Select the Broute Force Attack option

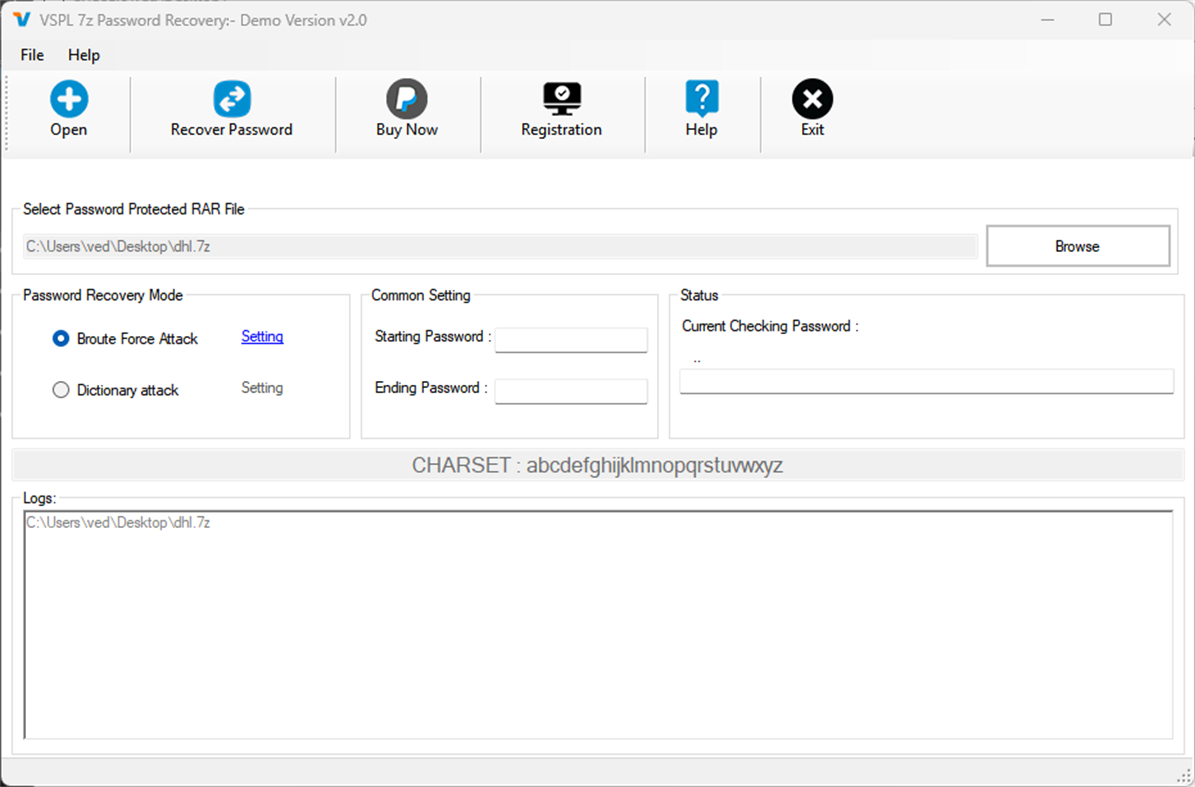click(x=60, y=338)
